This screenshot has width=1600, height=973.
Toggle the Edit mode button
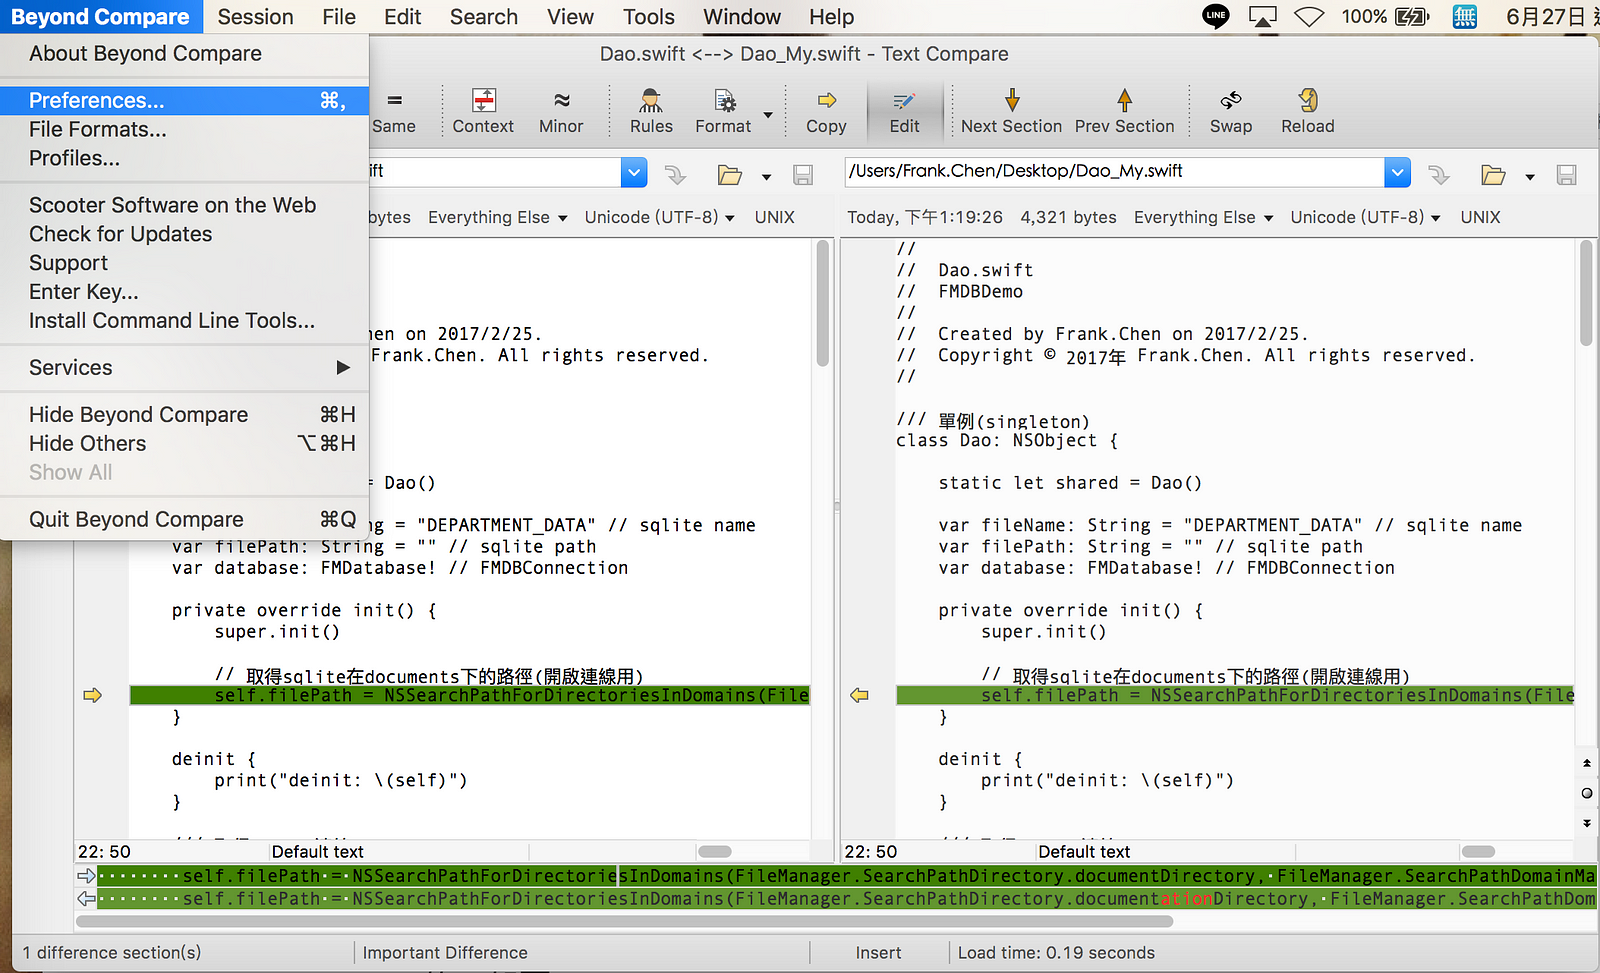[904, 111]
